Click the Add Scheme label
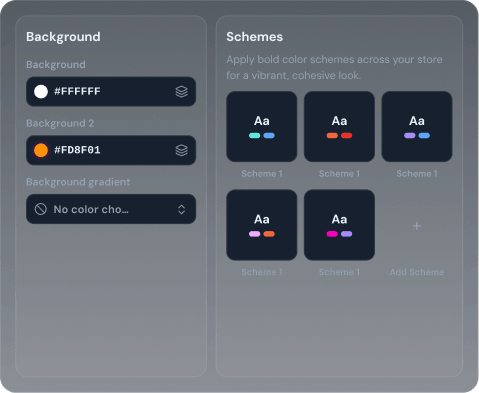 point(417,272)
